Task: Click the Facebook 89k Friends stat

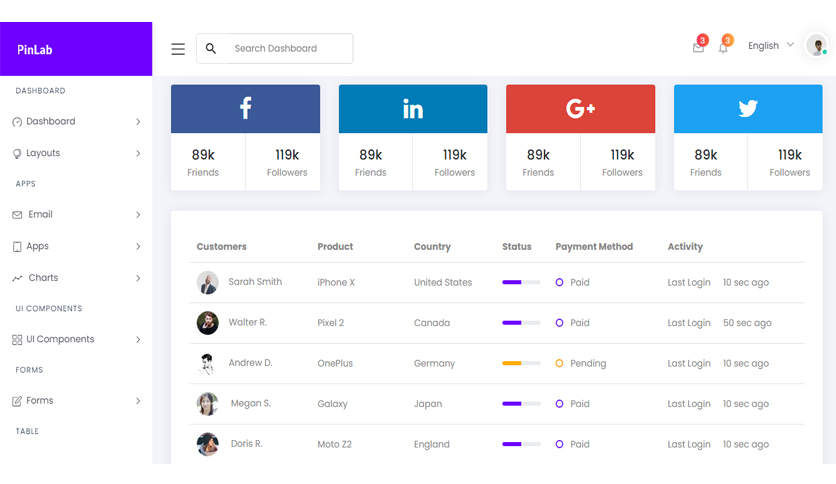Action: [x=203, y=162]
